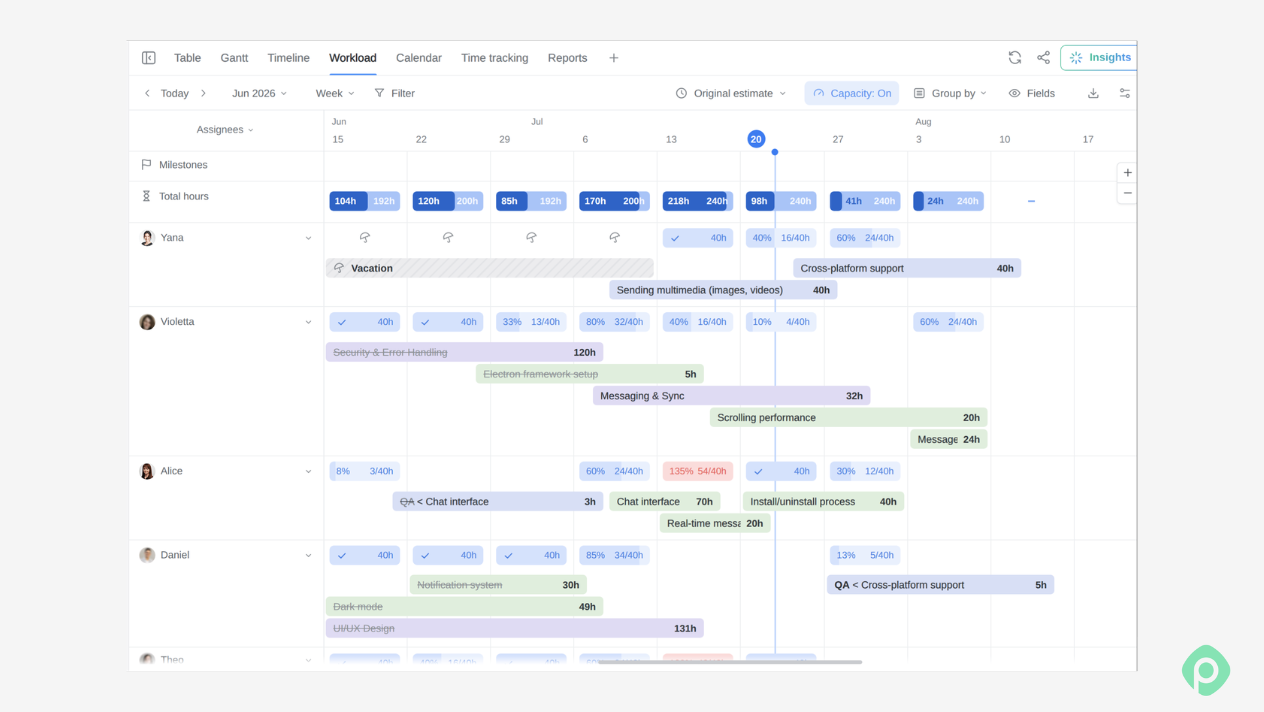Zoom out the timeline with minus
The width and height of the screenshot is (1264, 712).
pos(1128,193)
